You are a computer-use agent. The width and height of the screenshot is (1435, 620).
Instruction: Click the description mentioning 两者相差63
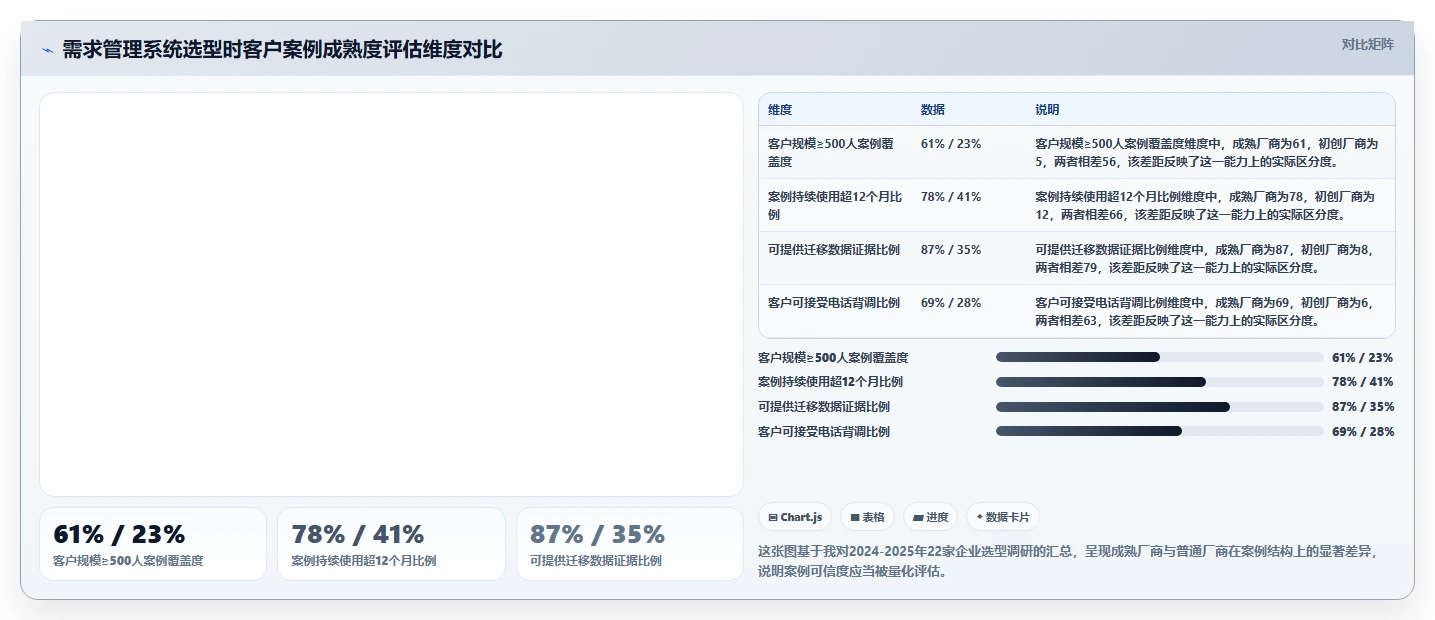(x=1207, y=311)
